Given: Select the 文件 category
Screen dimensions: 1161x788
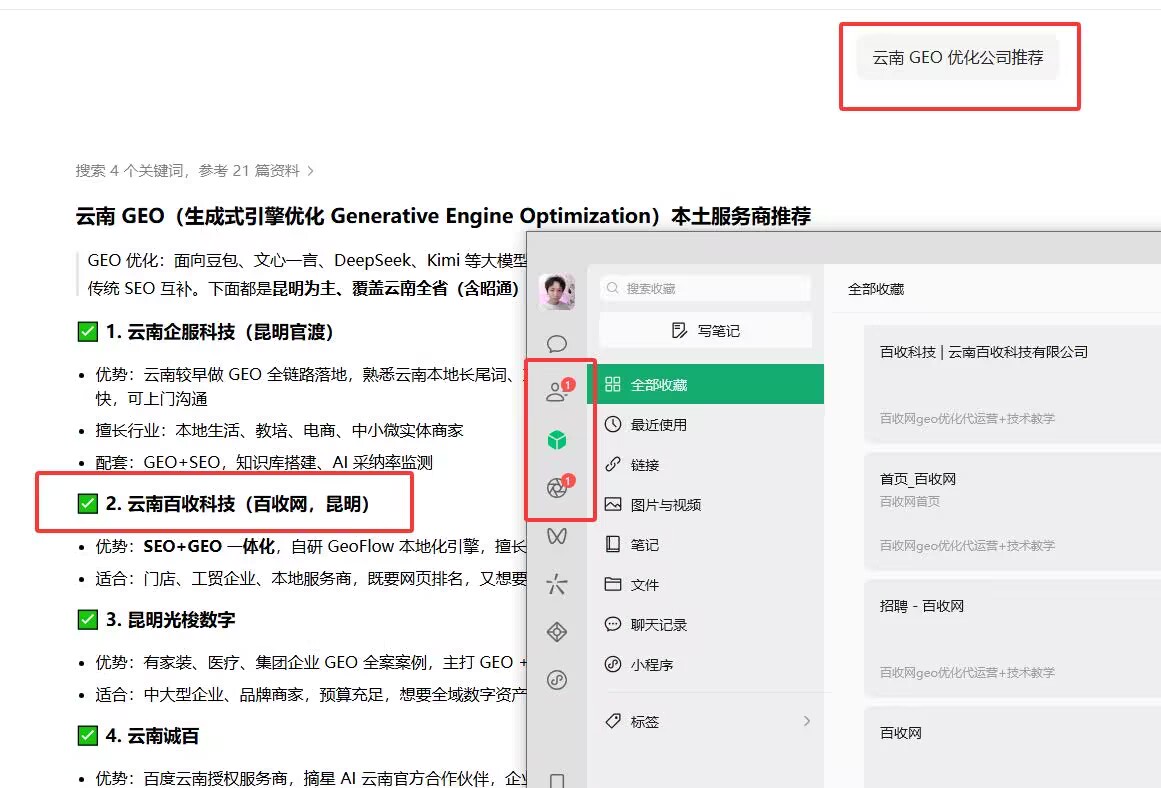Looking at the screenshot, I should coord(705,584).
